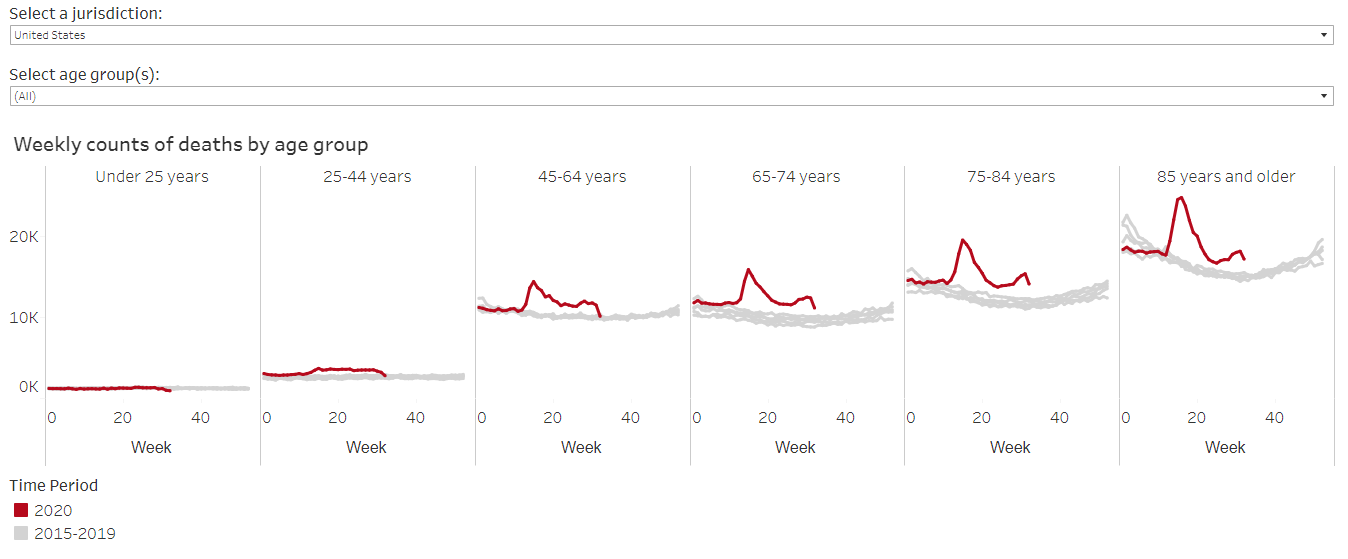The image size is (1348, 559).
Task: Select the 2015-2019 legend label
Action: tap(75, 533)
